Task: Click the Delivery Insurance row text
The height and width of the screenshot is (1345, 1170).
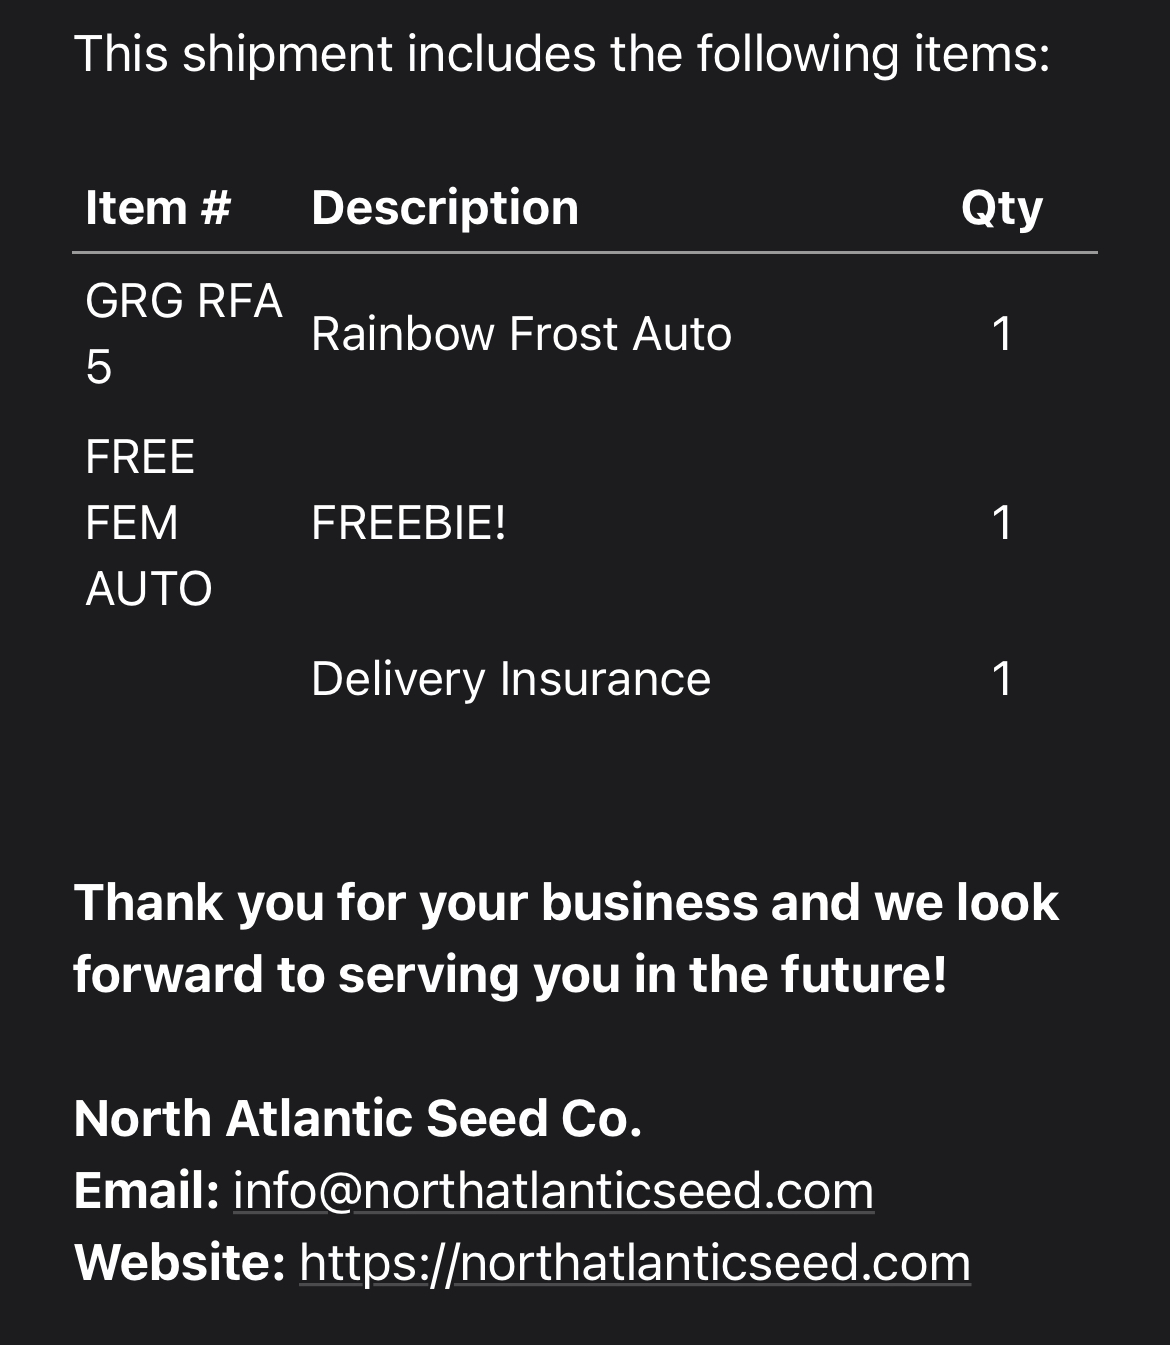Action: point(511,679)
